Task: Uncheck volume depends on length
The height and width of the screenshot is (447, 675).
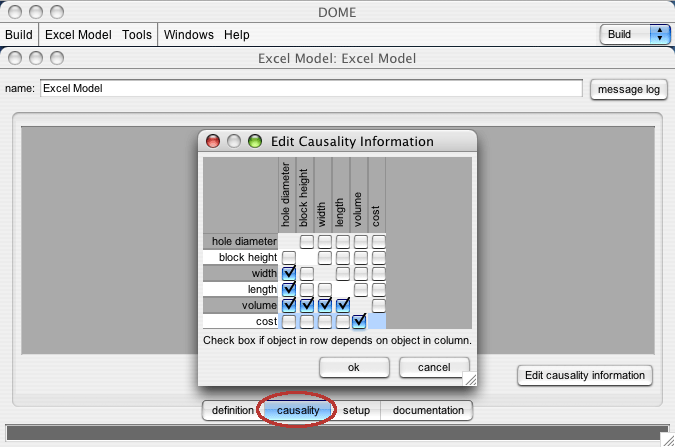Action: [x=343, y=305]
